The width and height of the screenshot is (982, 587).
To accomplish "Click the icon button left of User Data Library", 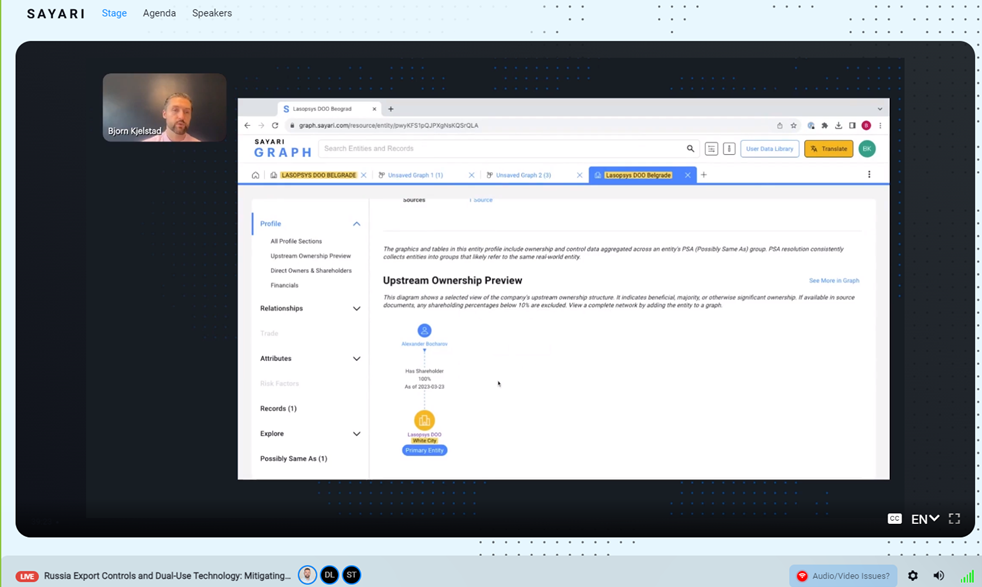I will [x=729, y=148].
